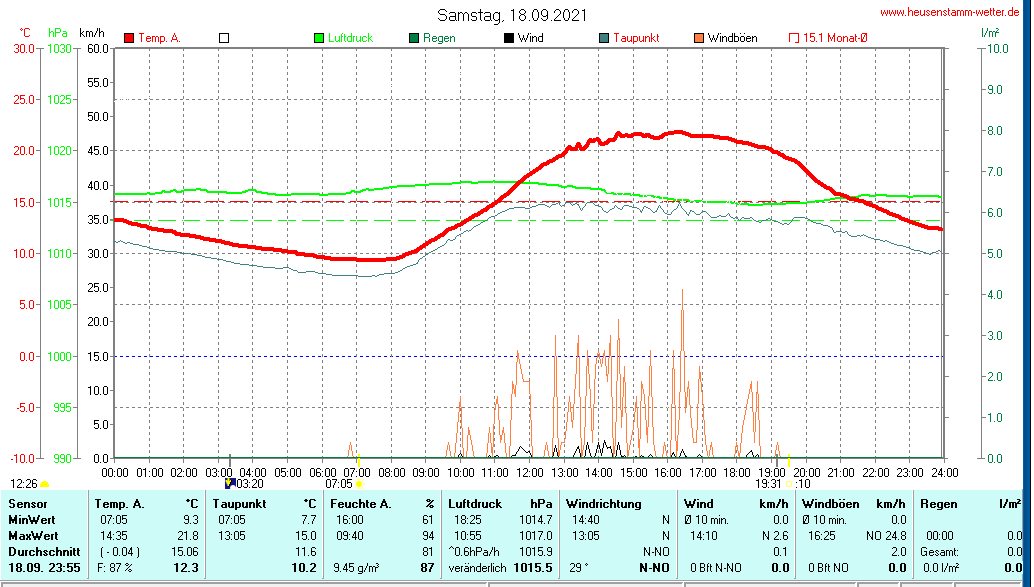The width and height of the screenshot is (1034, 587).
Task: Click the Windböen legend label
Action: pos(732,38)
